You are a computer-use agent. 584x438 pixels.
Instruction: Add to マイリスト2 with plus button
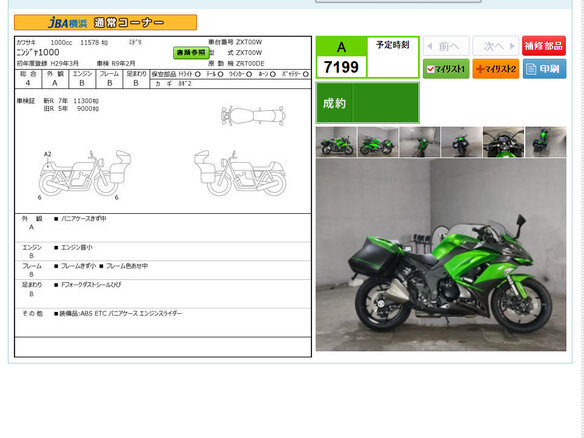coord(495,69)
